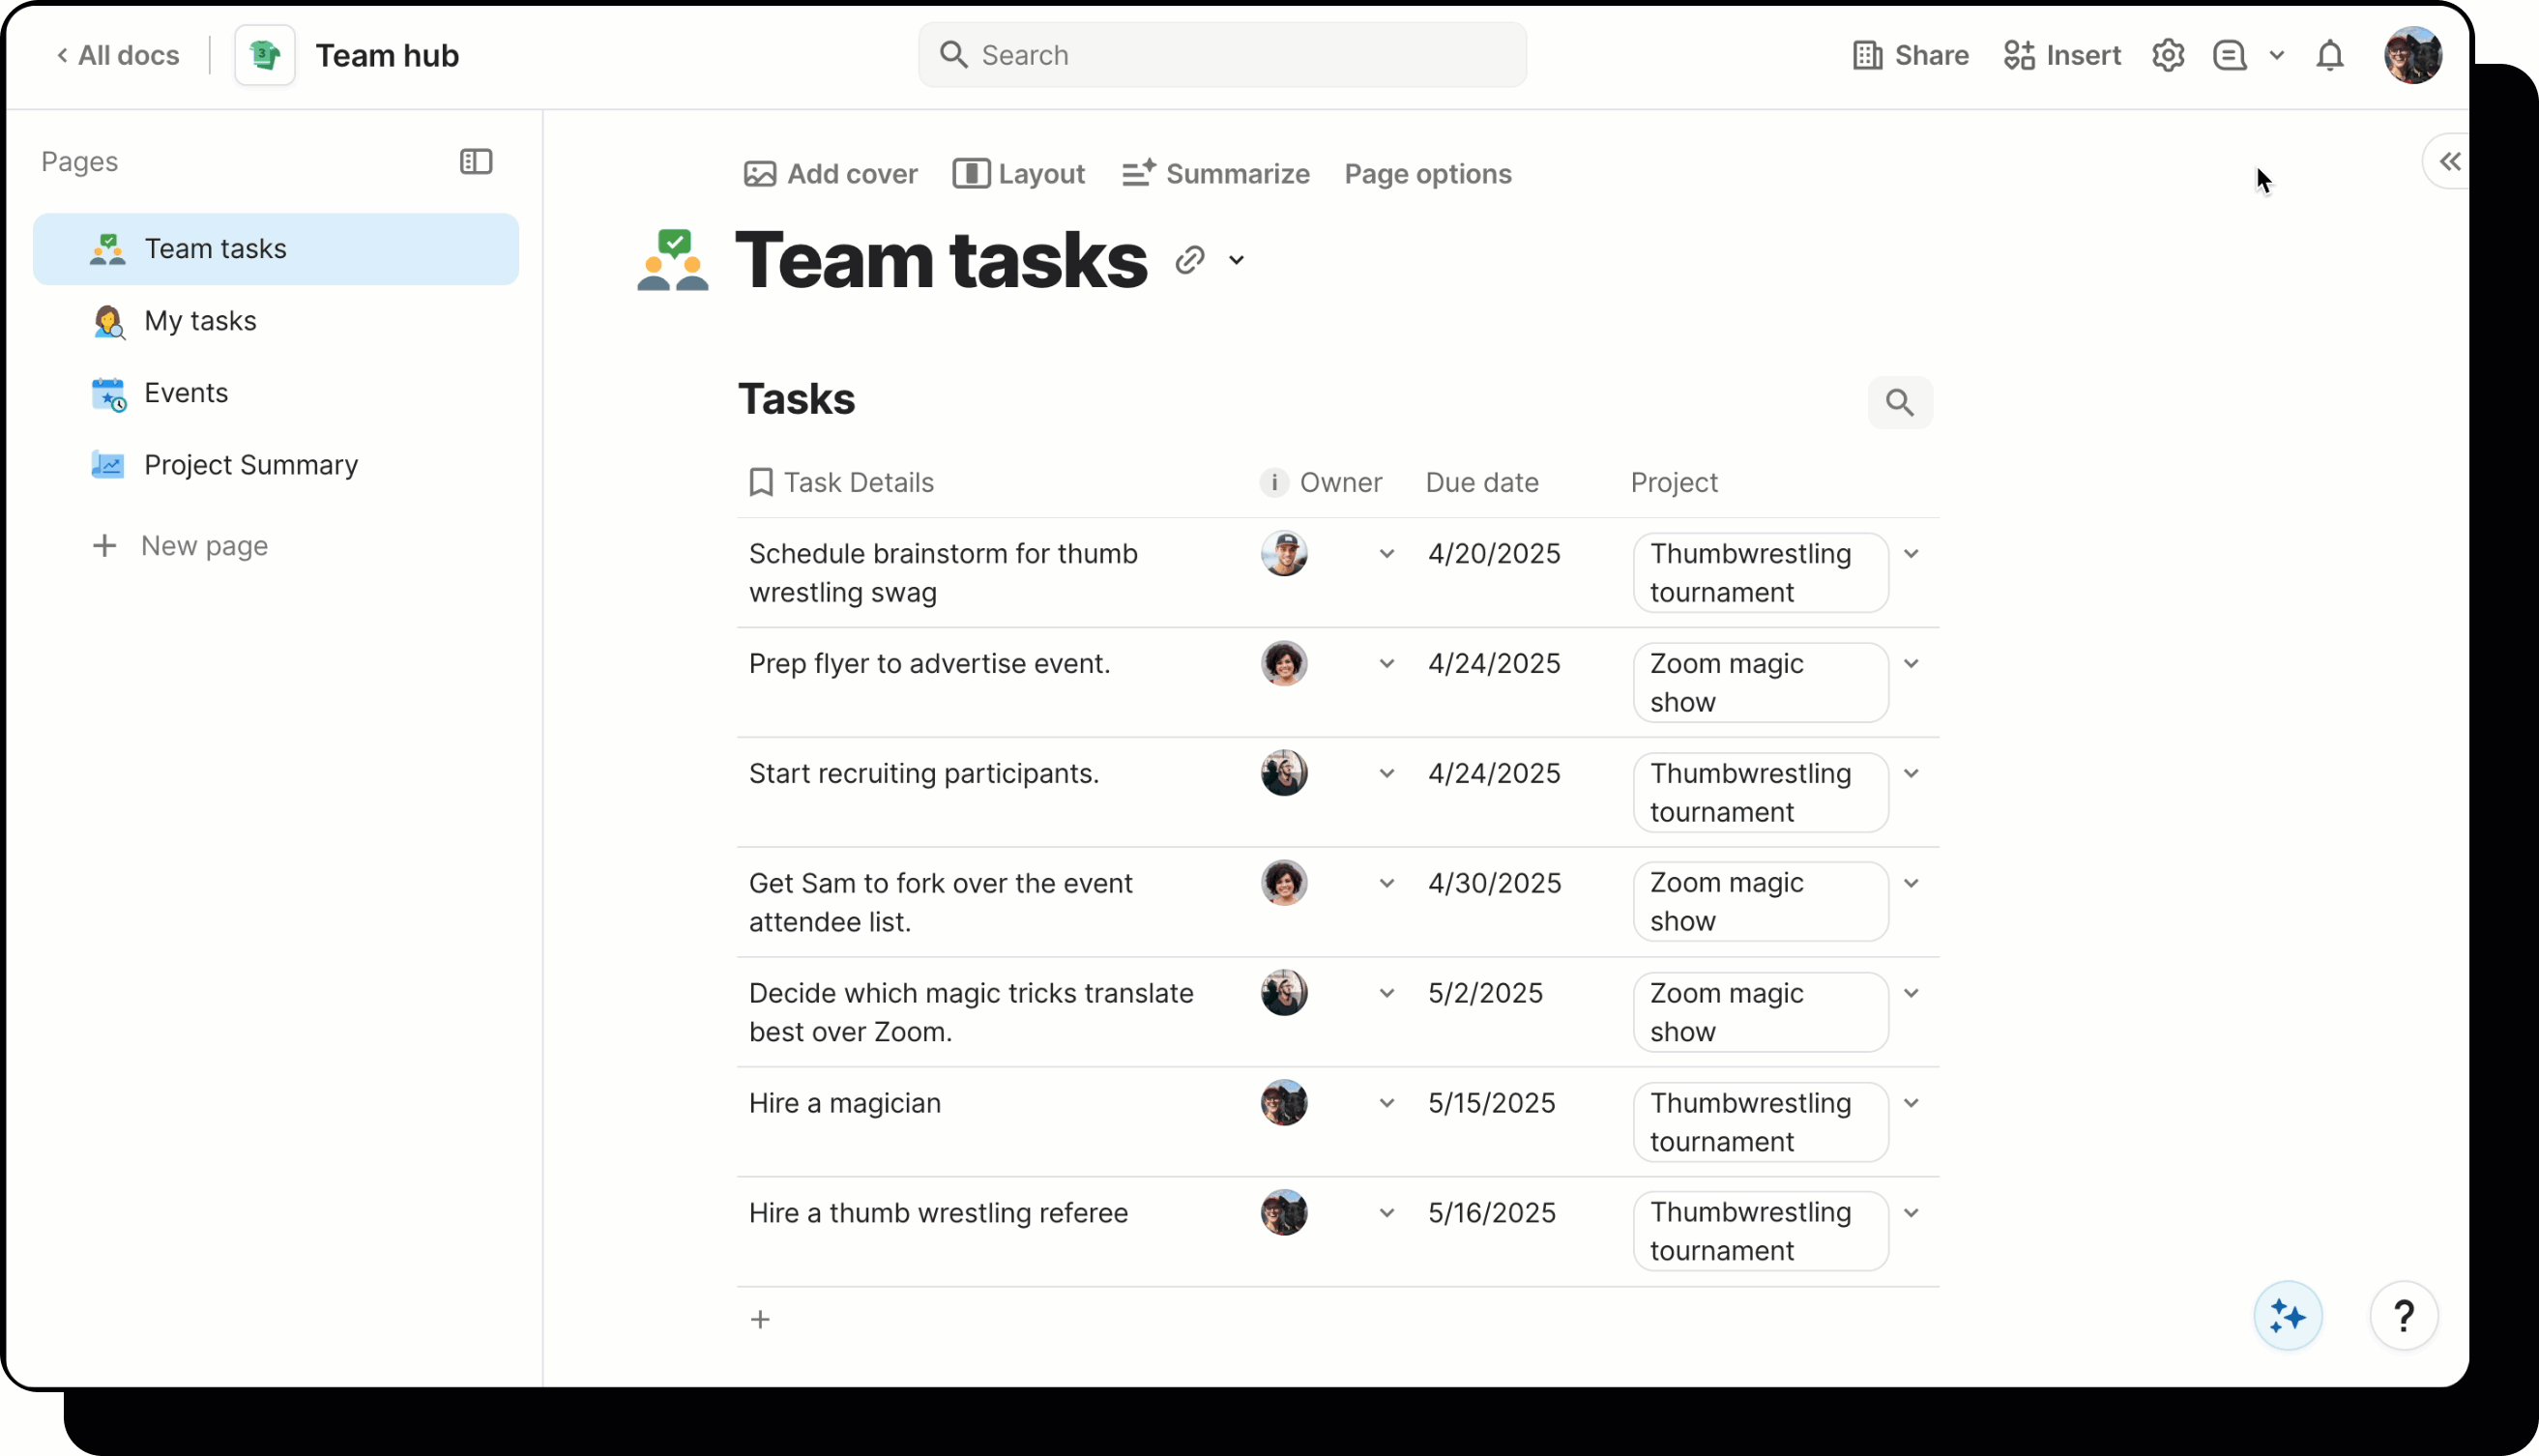Click Summarize in the page toolbar
The height and width of the screenshot is (1456, 2539).
click(x=1215, y=174)
